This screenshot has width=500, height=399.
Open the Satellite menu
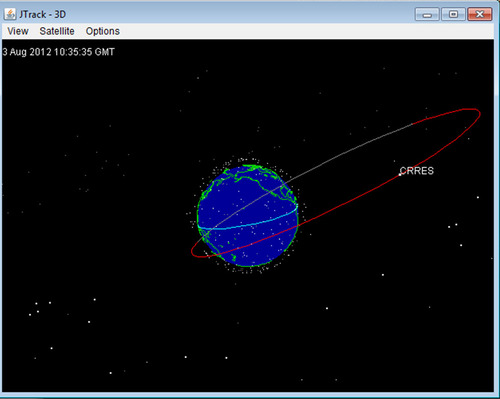tap(57, 31)
